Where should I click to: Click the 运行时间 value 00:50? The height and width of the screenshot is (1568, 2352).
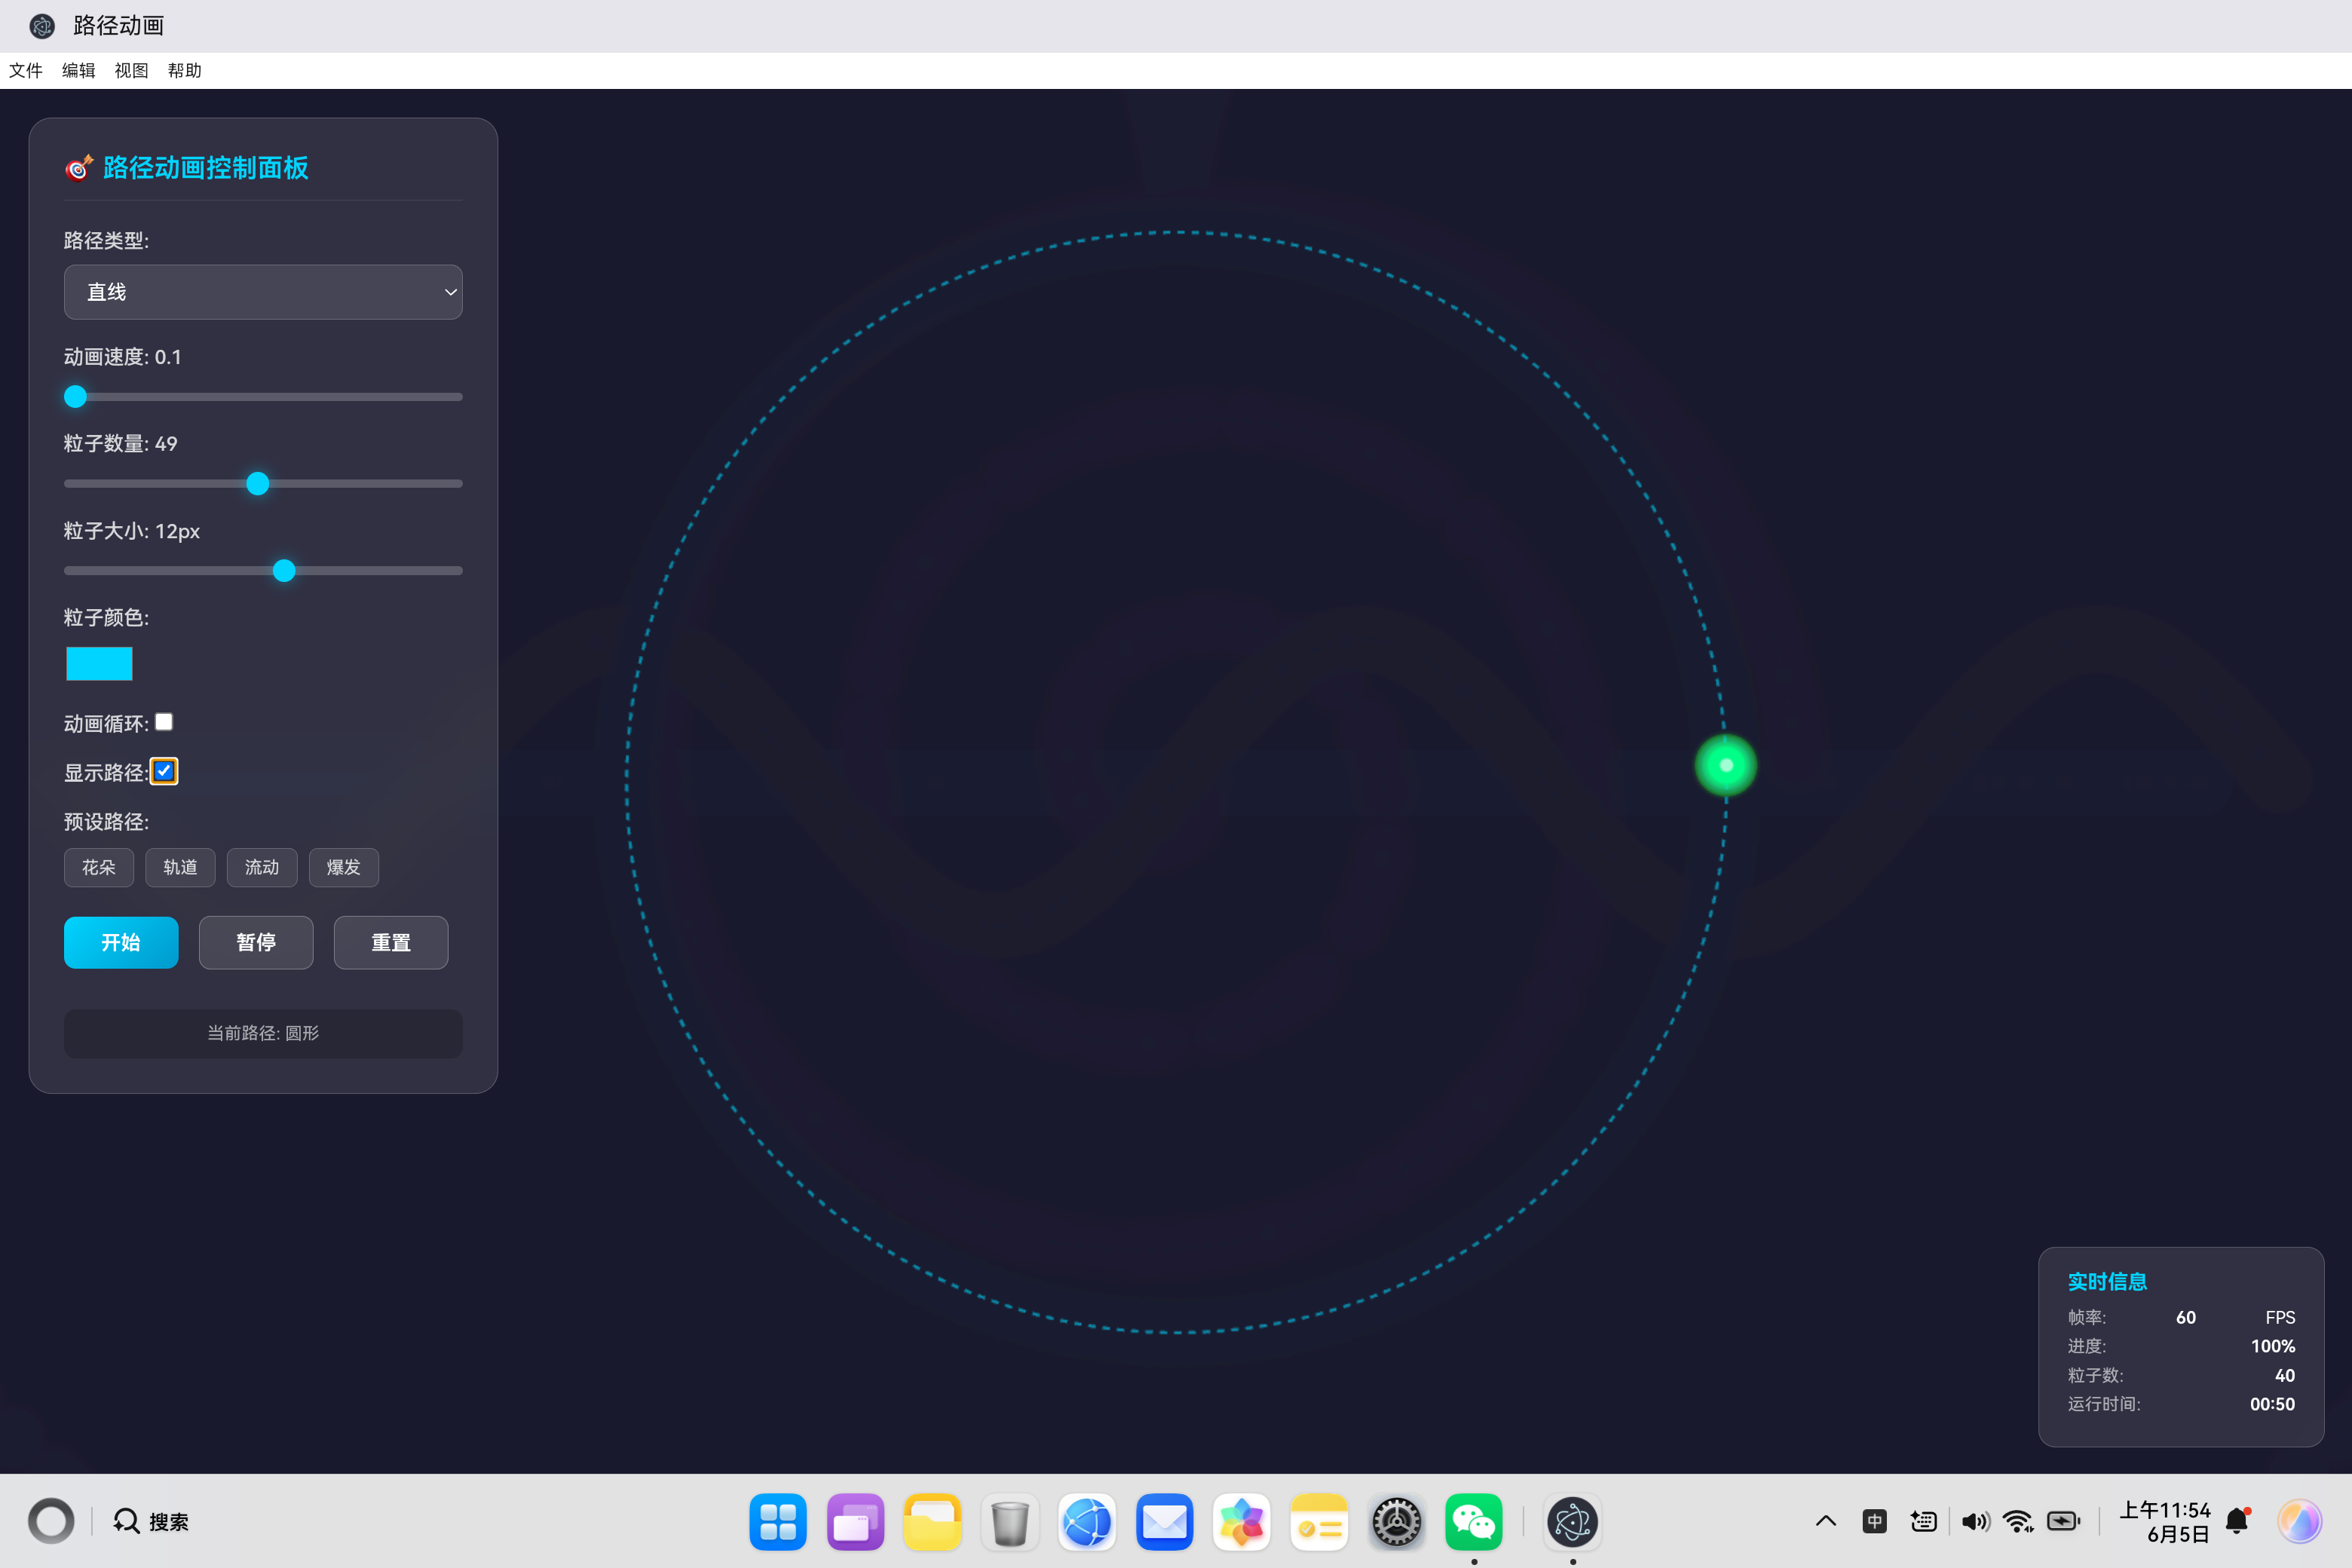click(x=2272, y=1404)
